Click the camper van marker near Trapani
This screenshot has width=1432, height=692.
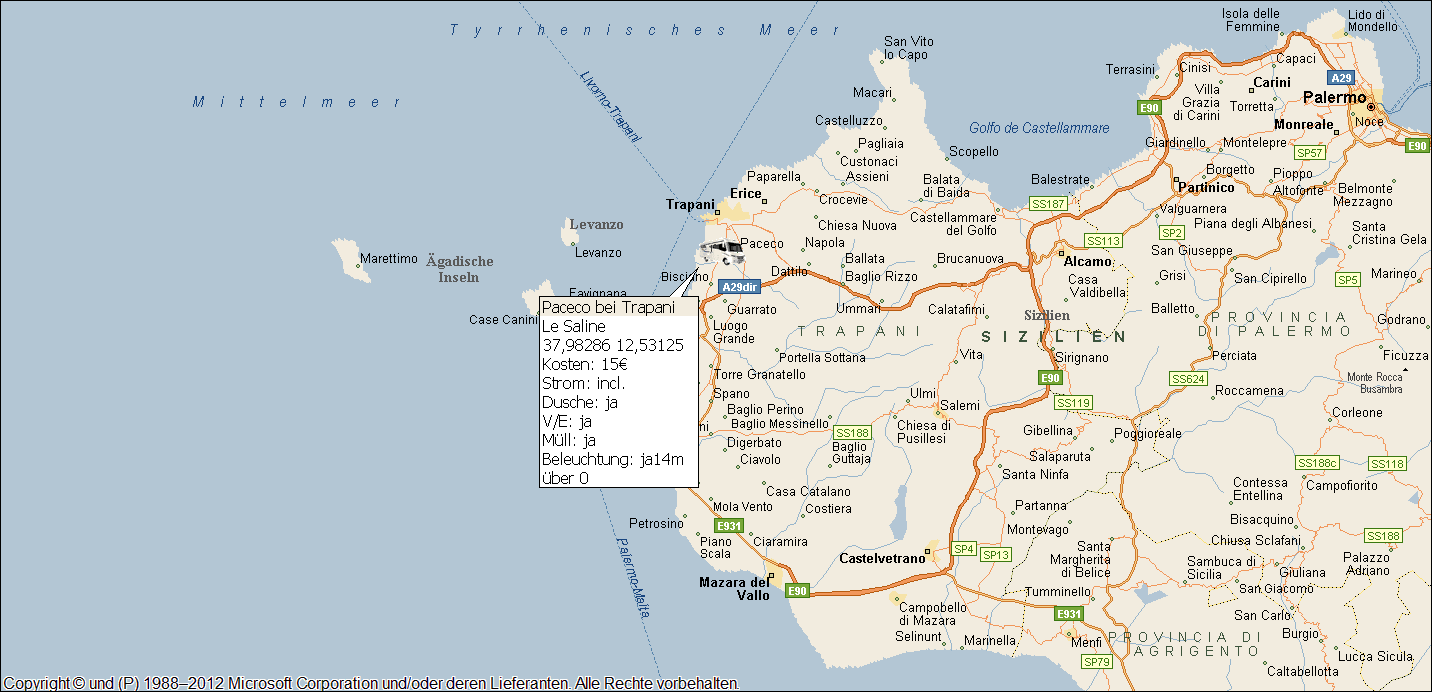click(x=723, y=249)
